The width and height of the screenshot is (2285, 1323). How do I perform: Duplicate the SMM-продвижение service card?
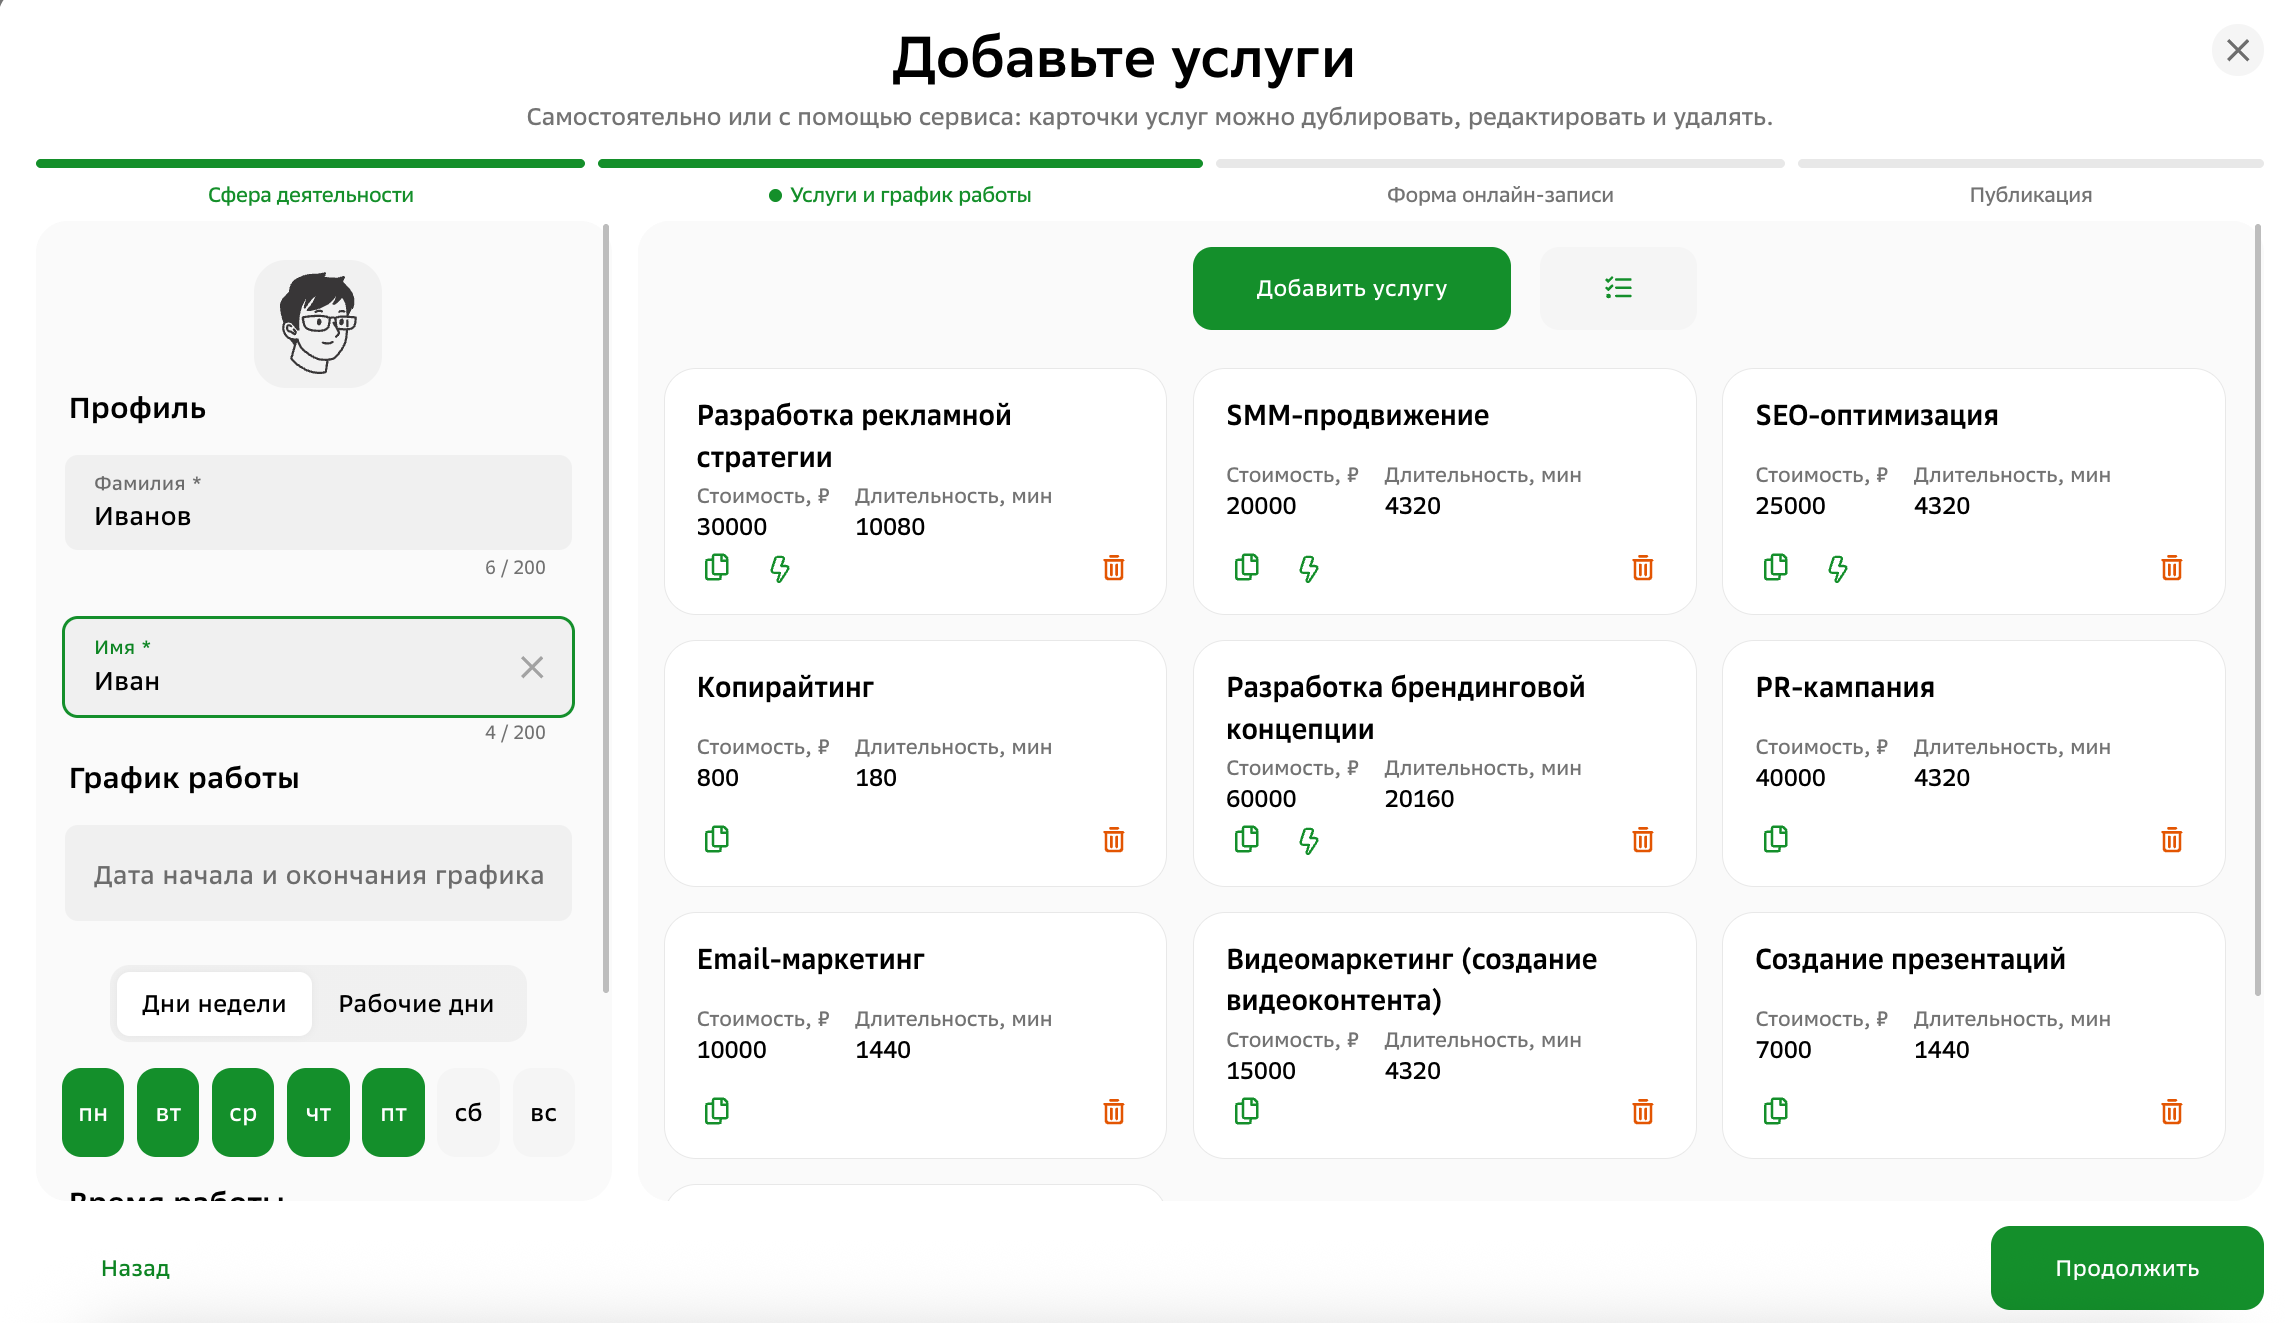[1246, 568]
